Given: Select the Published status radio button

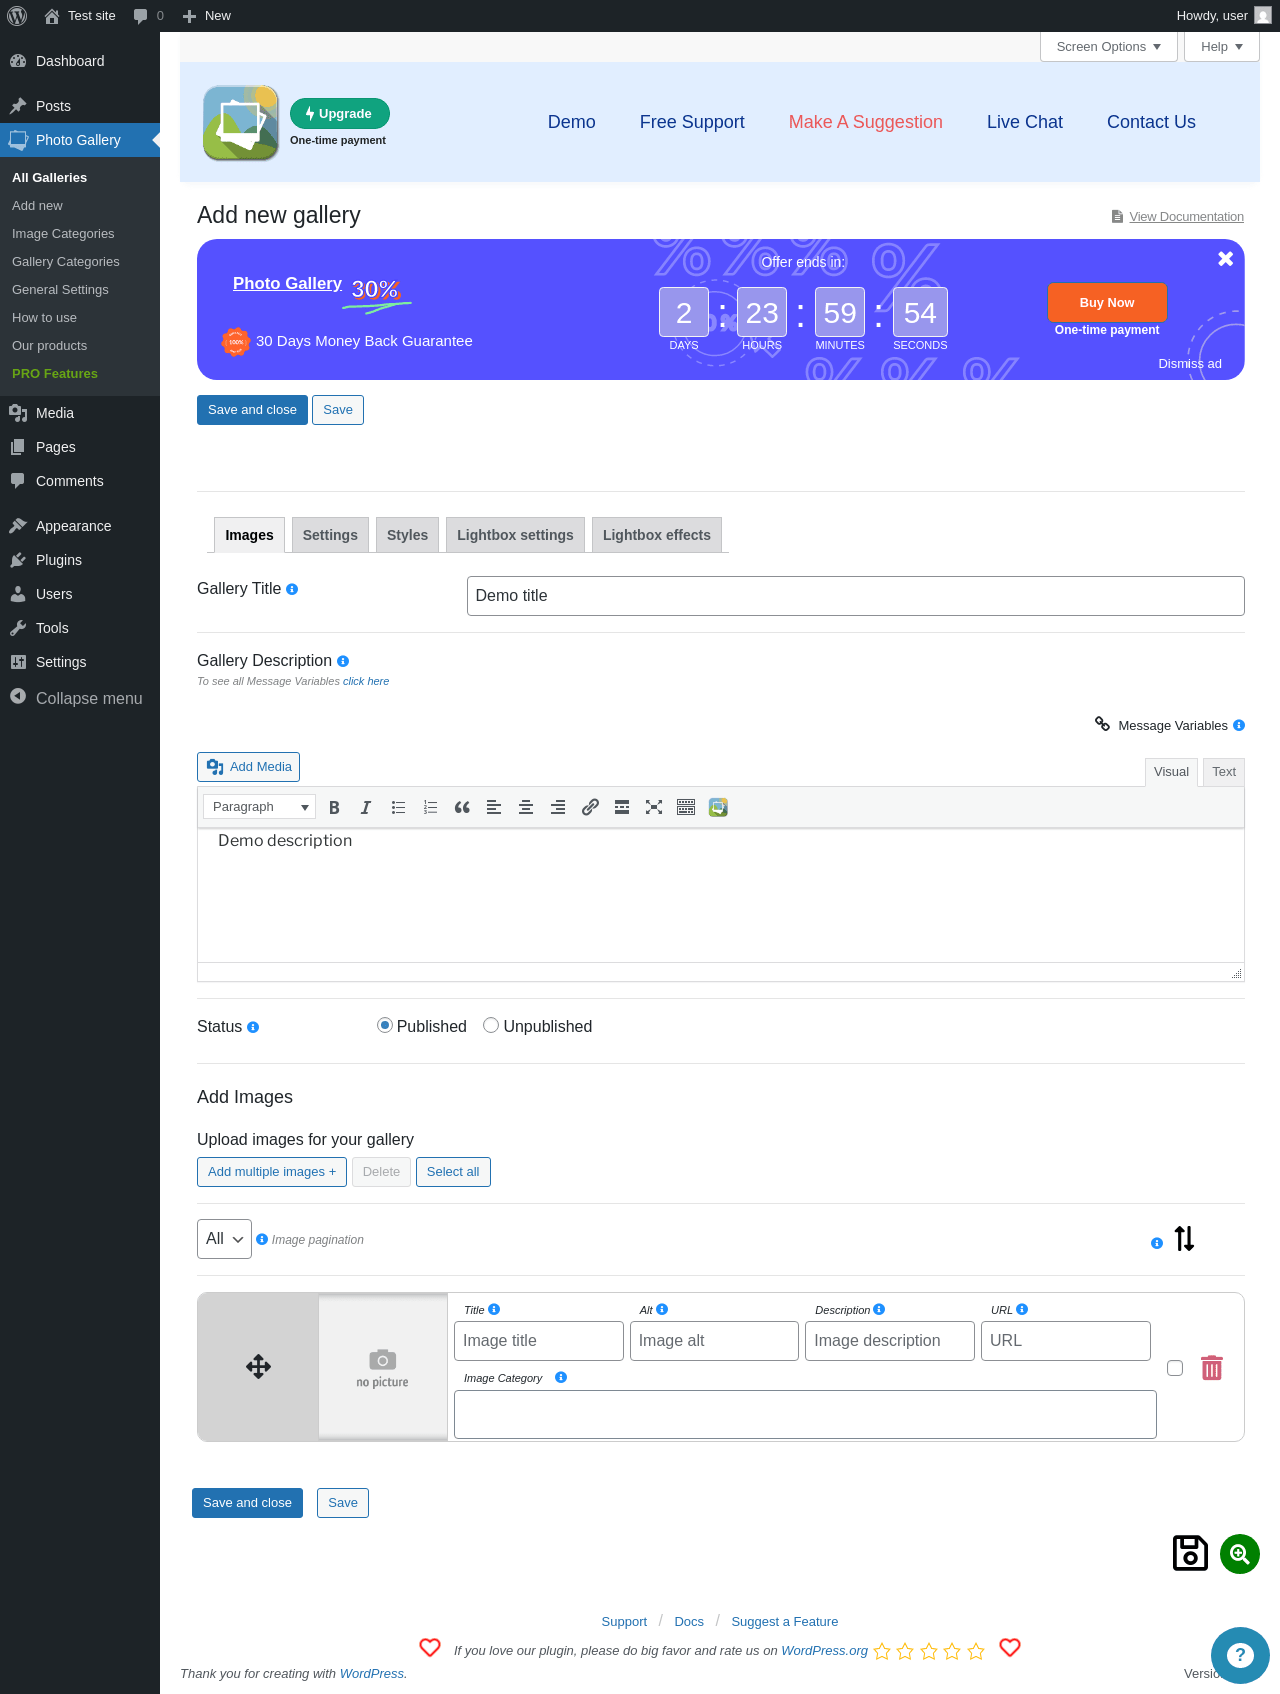Looking at the screenshot, I should tap(385, 1025).
